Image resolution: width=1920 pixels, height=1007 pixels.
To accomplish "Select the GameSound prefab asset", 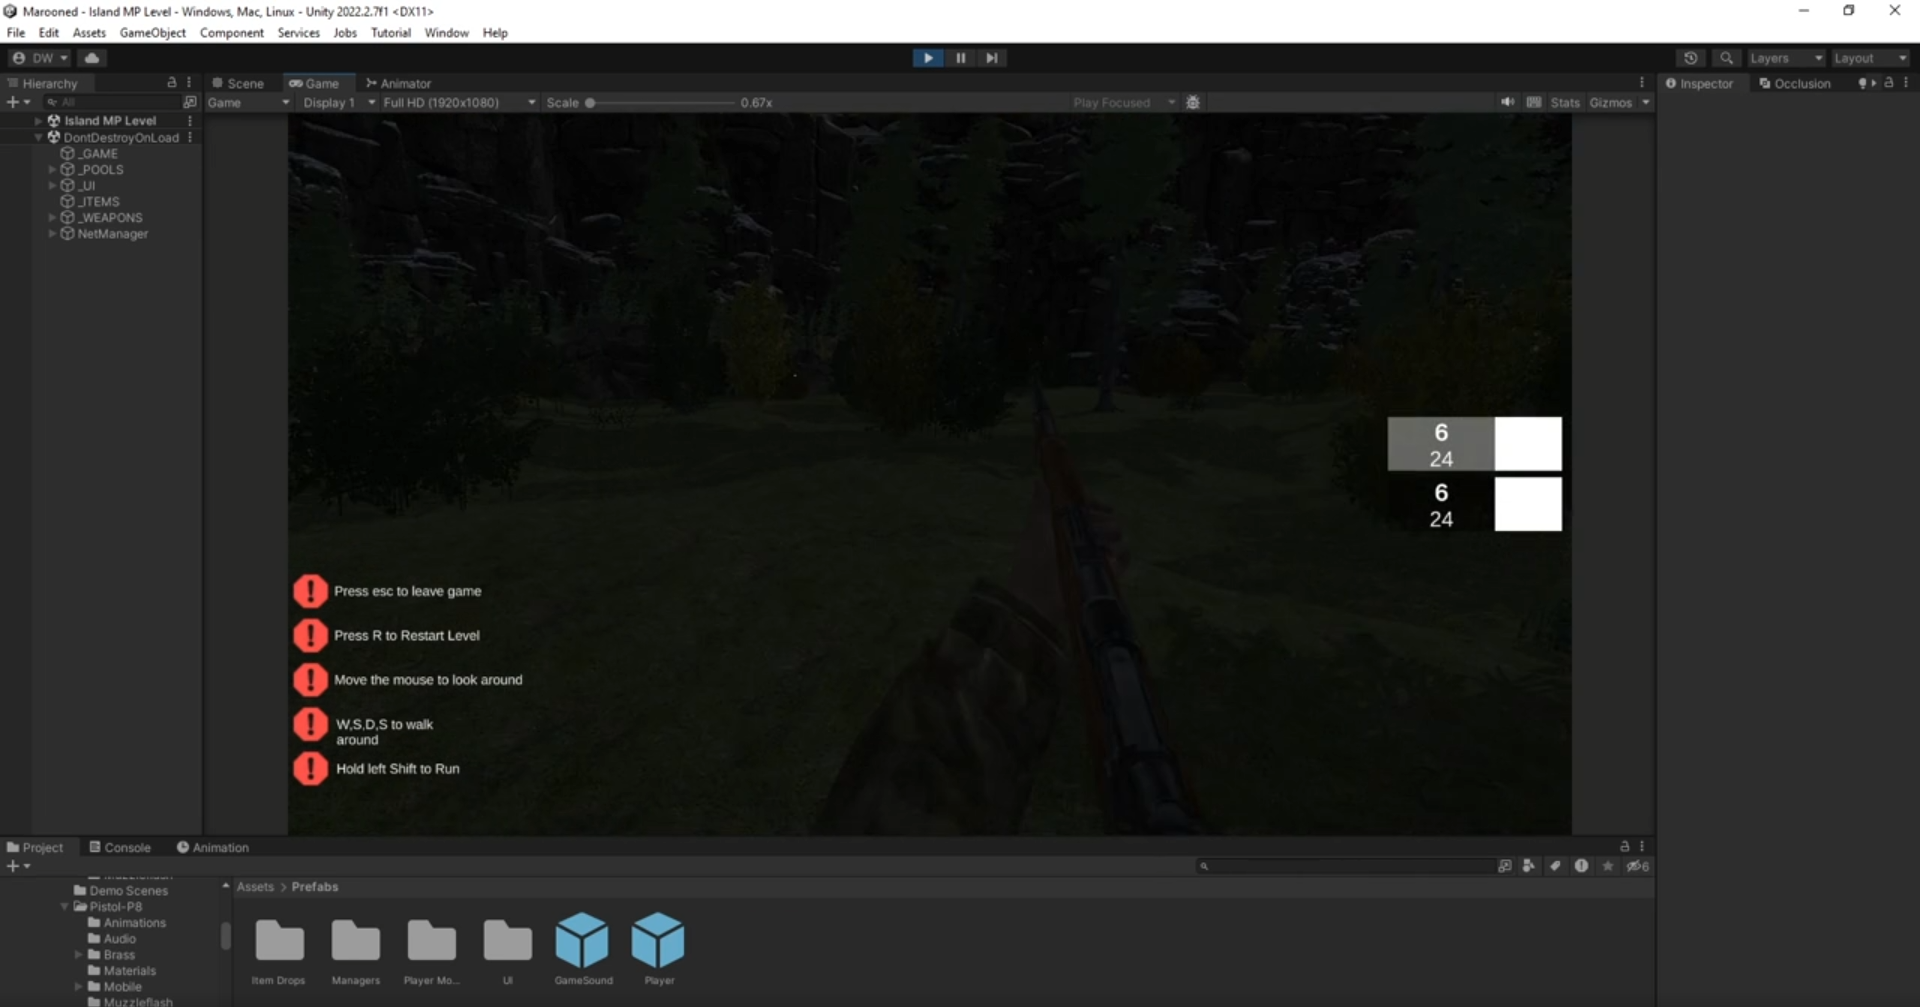I will click(x=582, y=943).
